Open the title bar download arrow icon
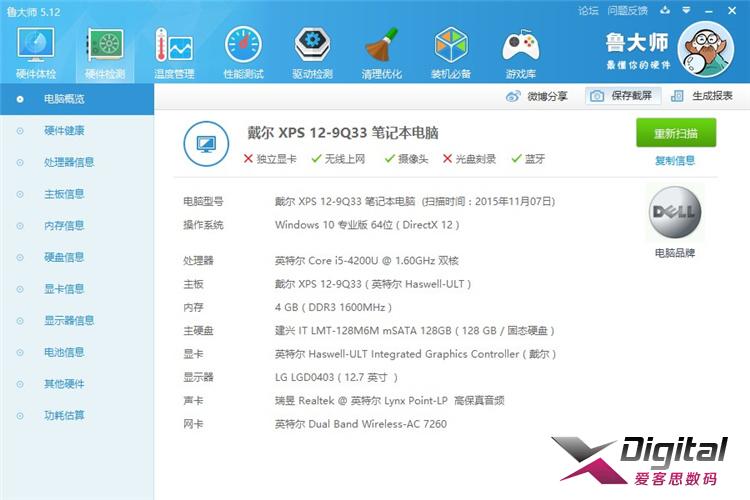This screenshot has height=500, width=750. [x=665, y=10]
